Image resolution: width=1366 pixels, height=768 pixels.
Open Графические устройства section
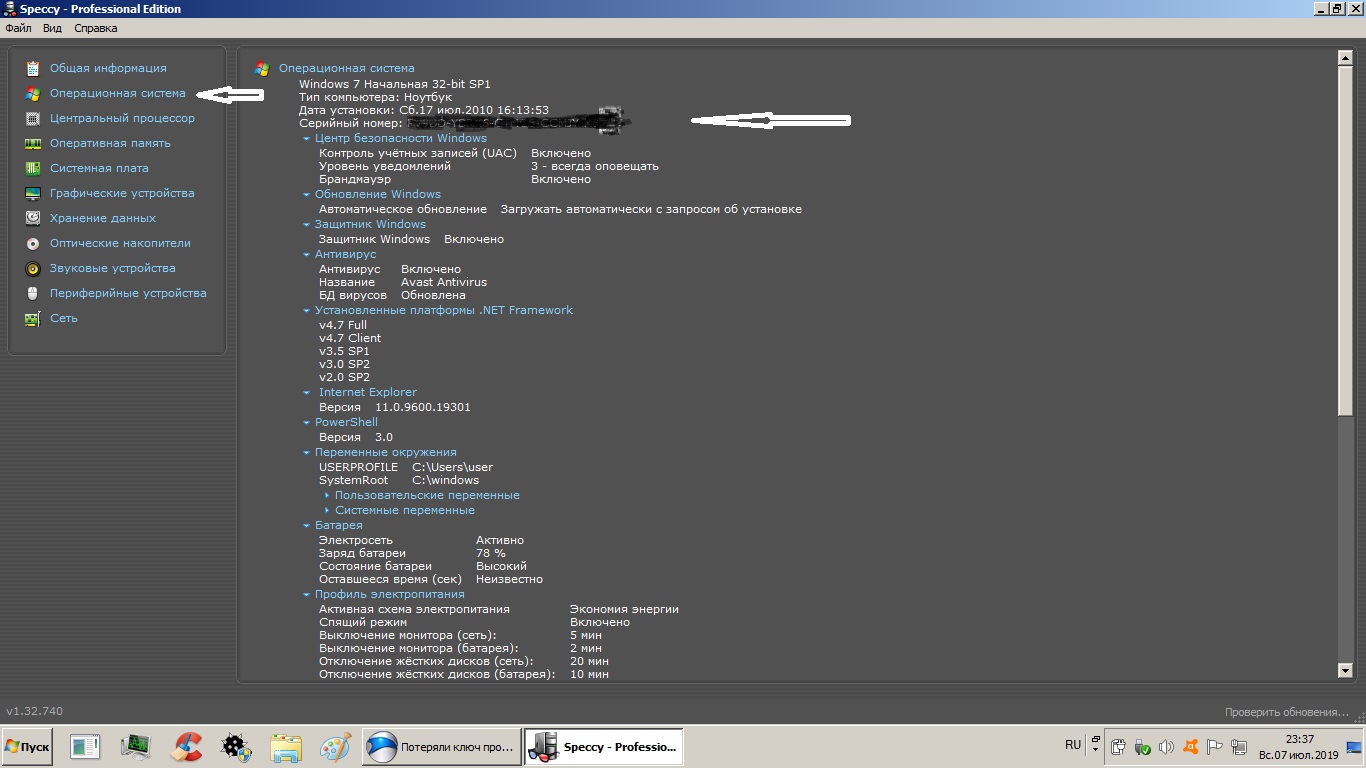[122, 193]
